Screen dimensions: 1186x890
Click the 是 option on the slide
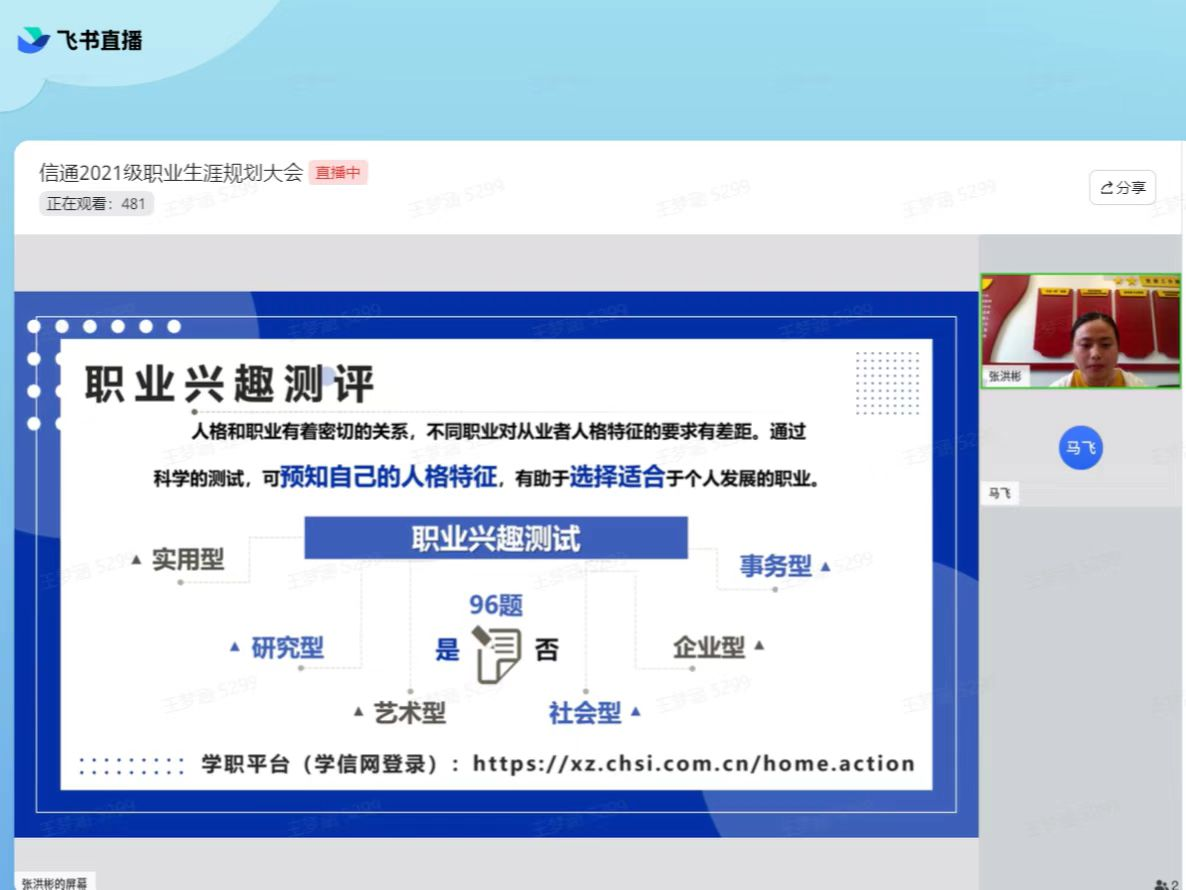[447, 650]
